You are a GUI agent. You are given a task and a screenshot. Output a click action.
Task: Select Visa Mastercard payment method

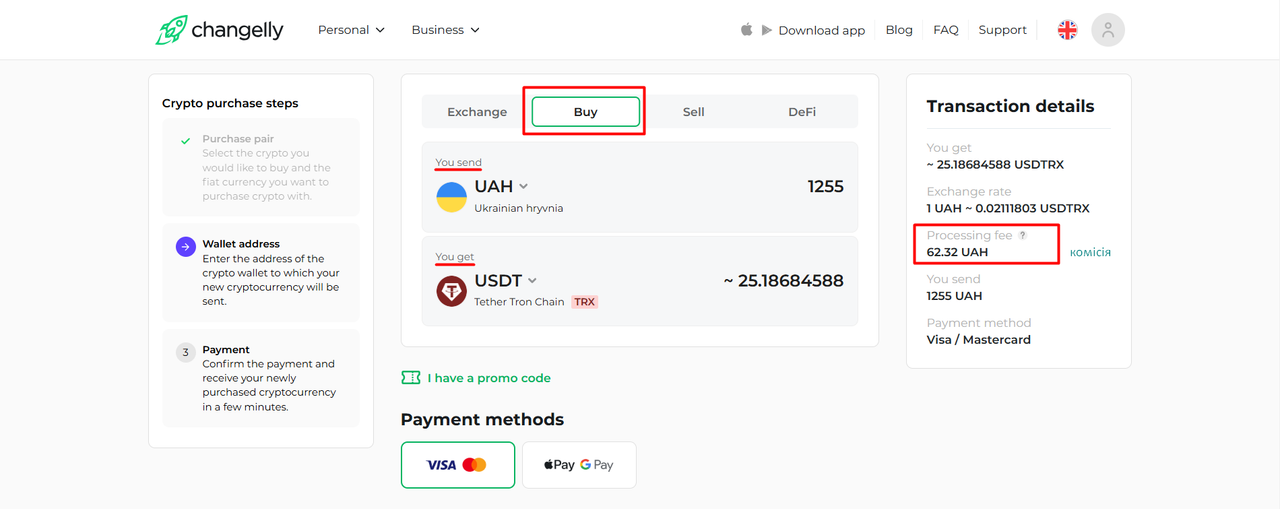point(458,465)
